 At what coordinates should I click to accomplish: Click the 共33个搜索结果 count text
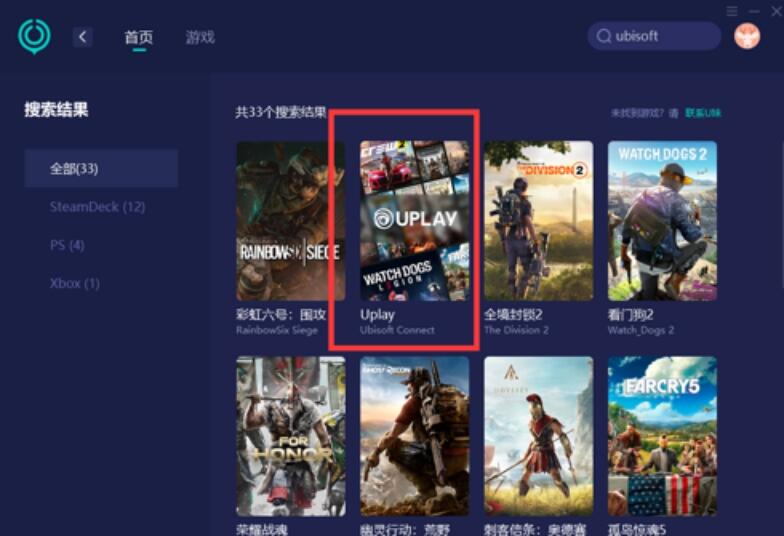pyautogui.click(x=280, y=112)
